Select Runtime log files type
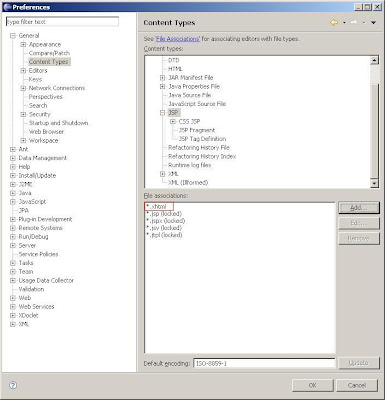Viewport: 385px width, 400px height. (190, 165)
